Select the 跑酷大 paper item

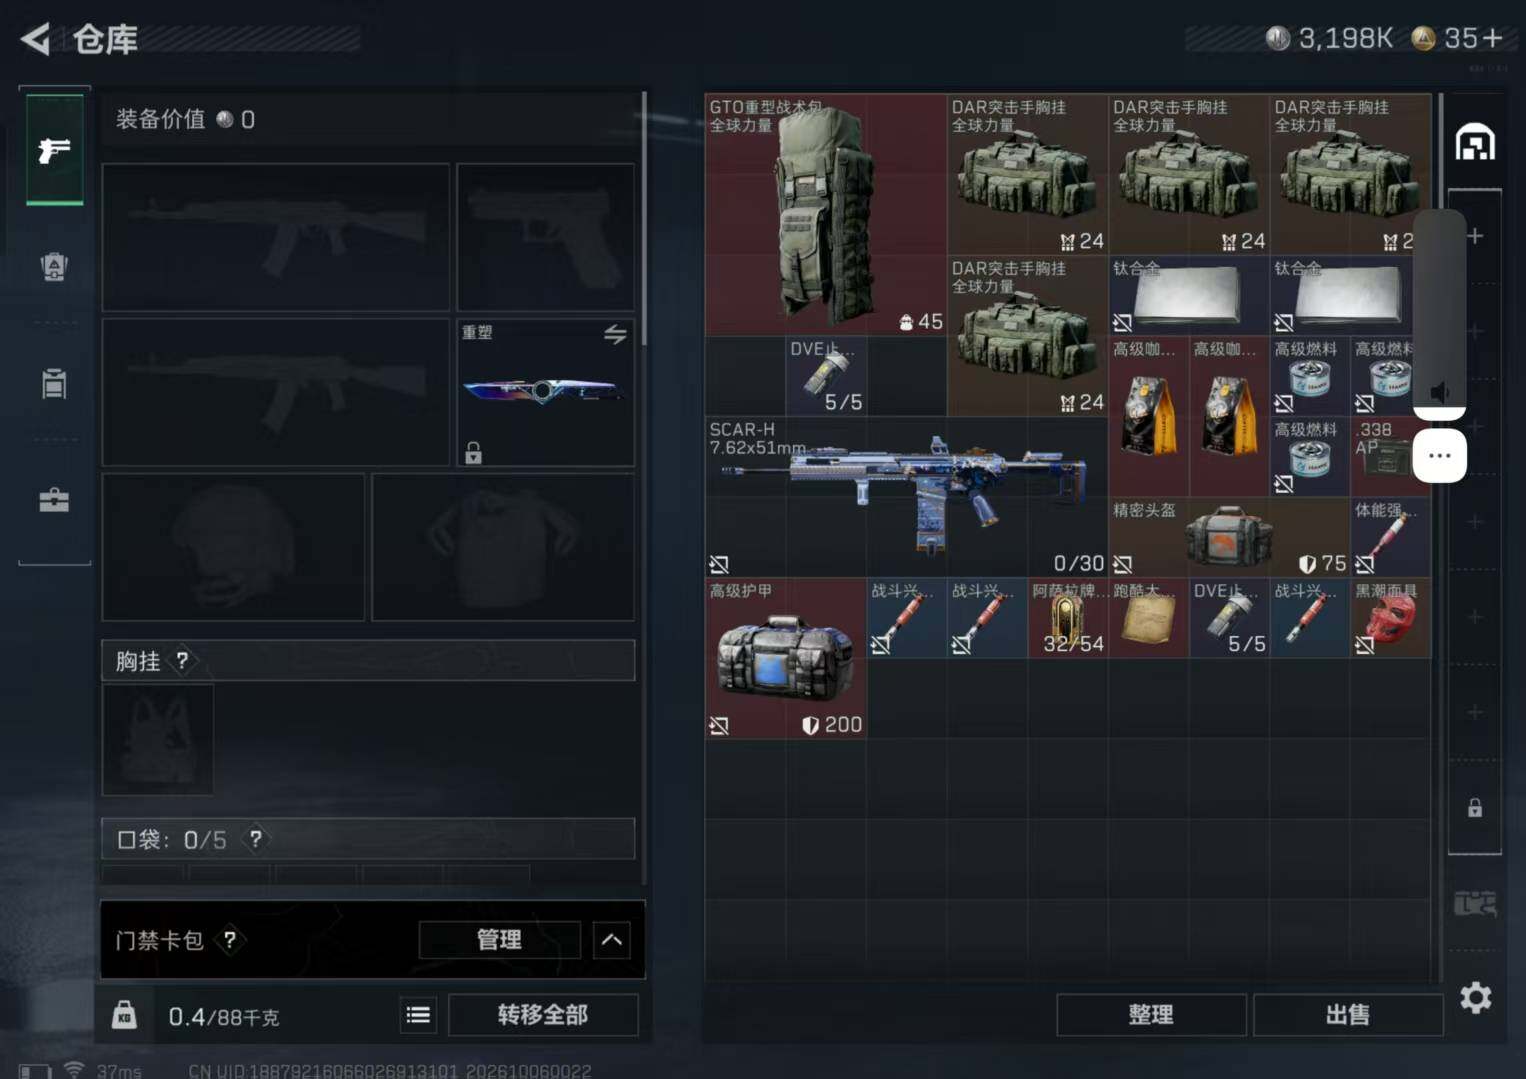(x=1149, y=618)
